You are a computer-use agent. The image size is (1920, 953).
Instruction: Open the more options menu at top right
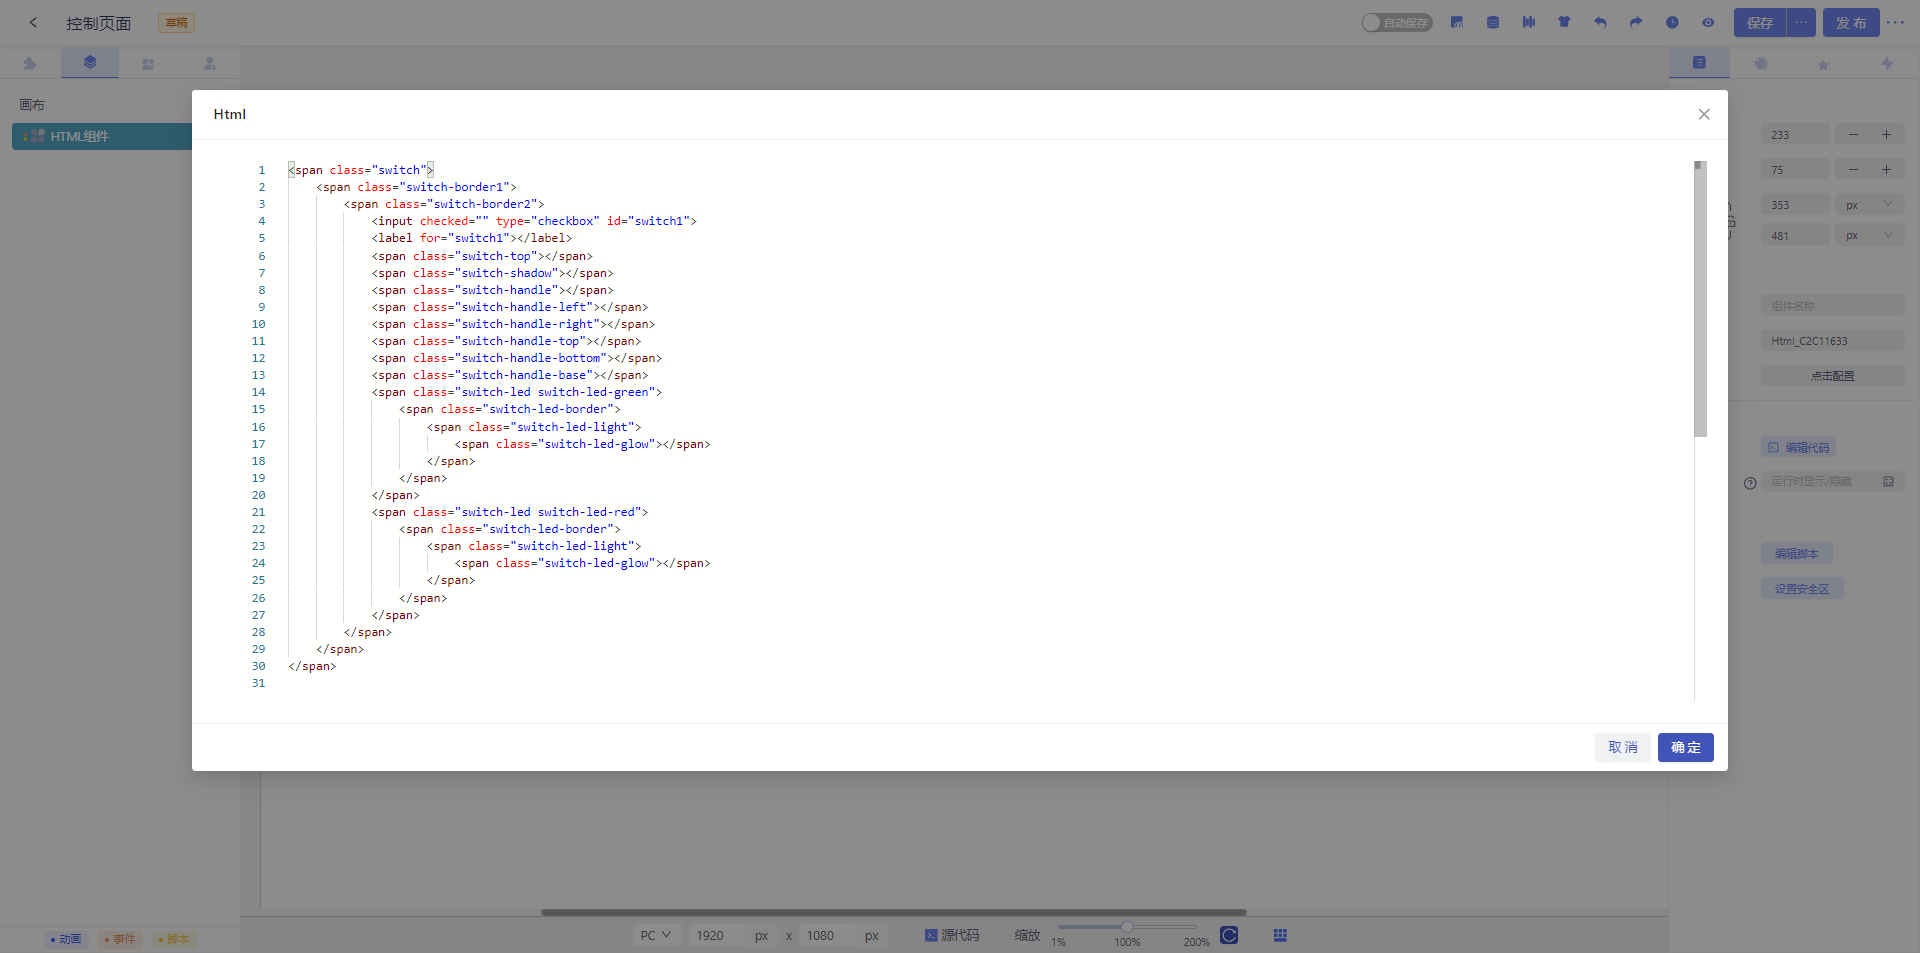(1895, 22)
